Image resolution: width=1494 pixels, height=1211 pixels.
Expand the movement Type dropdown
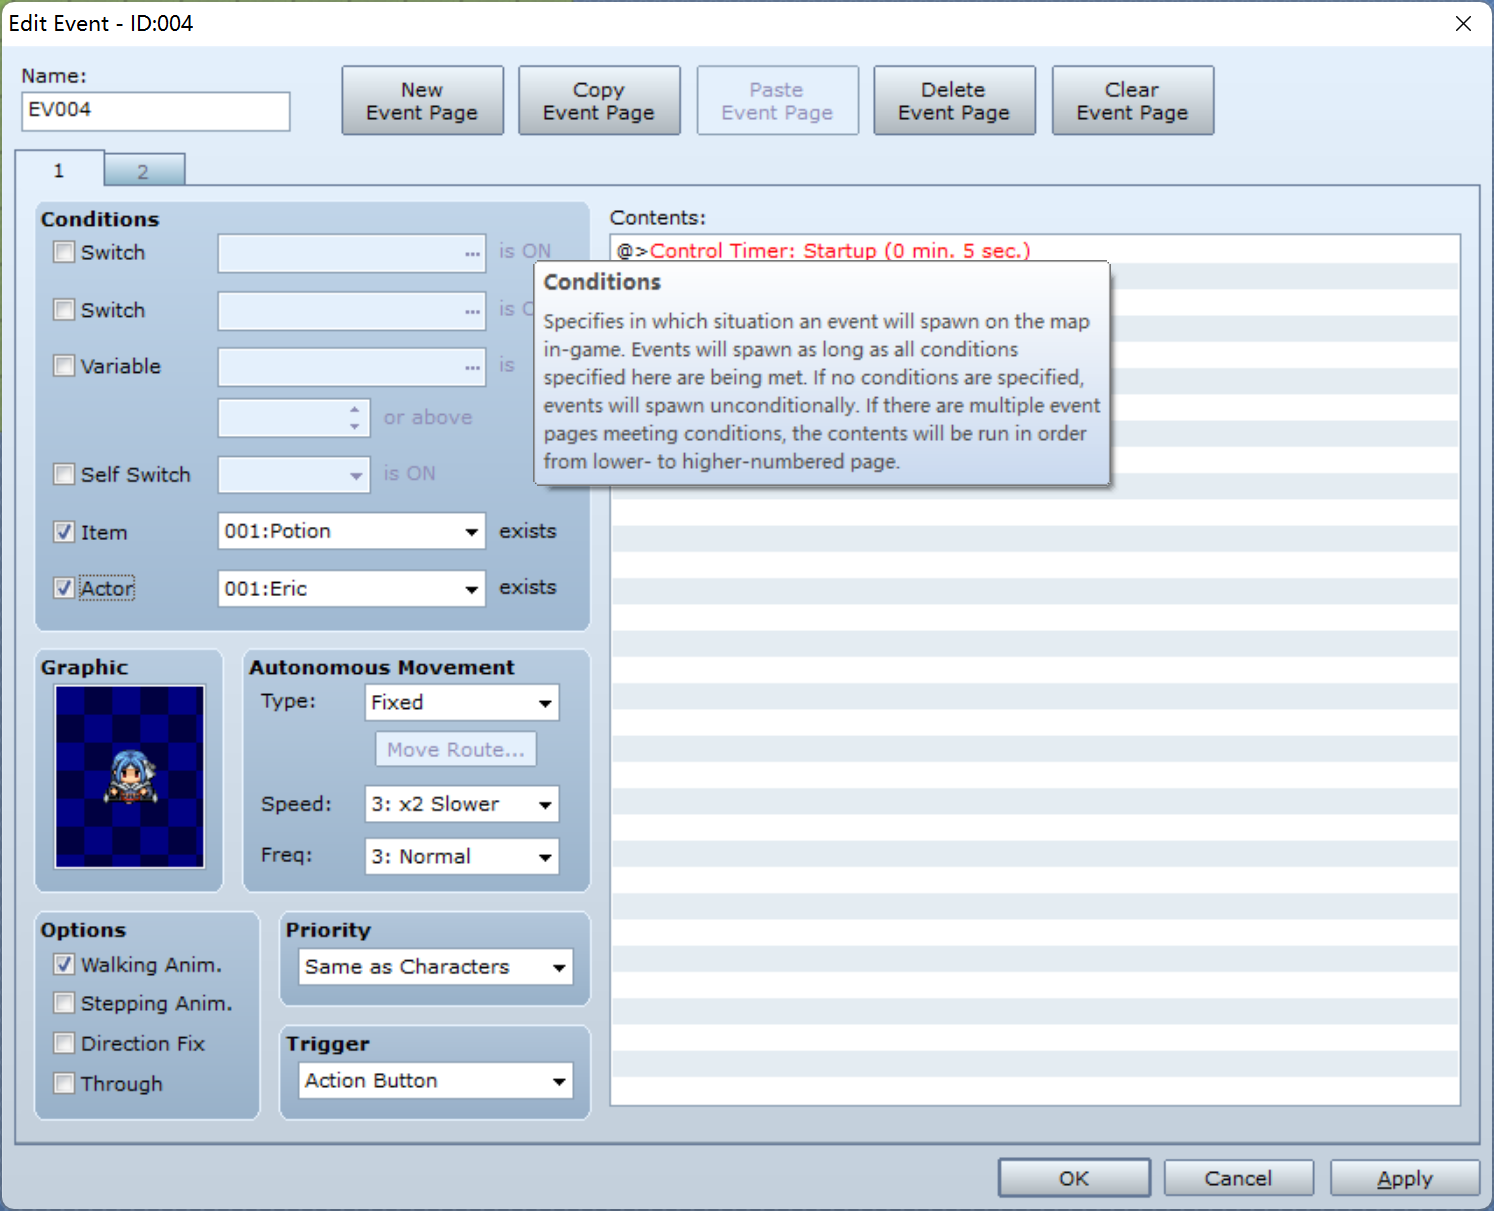click(x=462, y=702)
